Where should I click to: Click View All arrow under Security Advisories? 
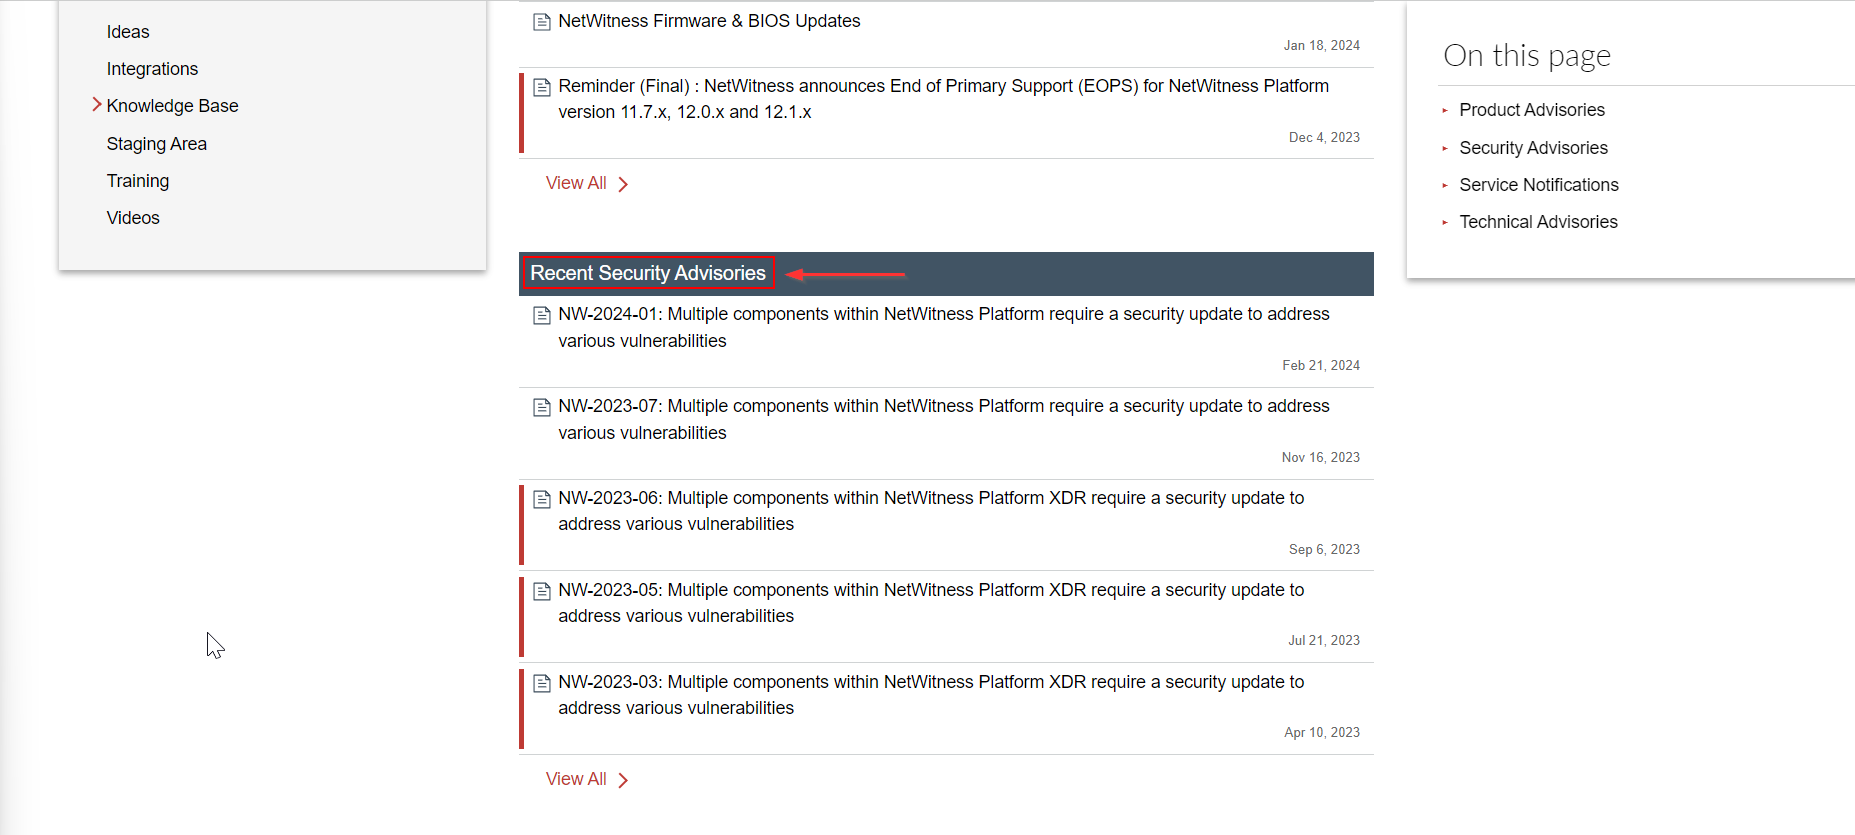click(623, 780)
